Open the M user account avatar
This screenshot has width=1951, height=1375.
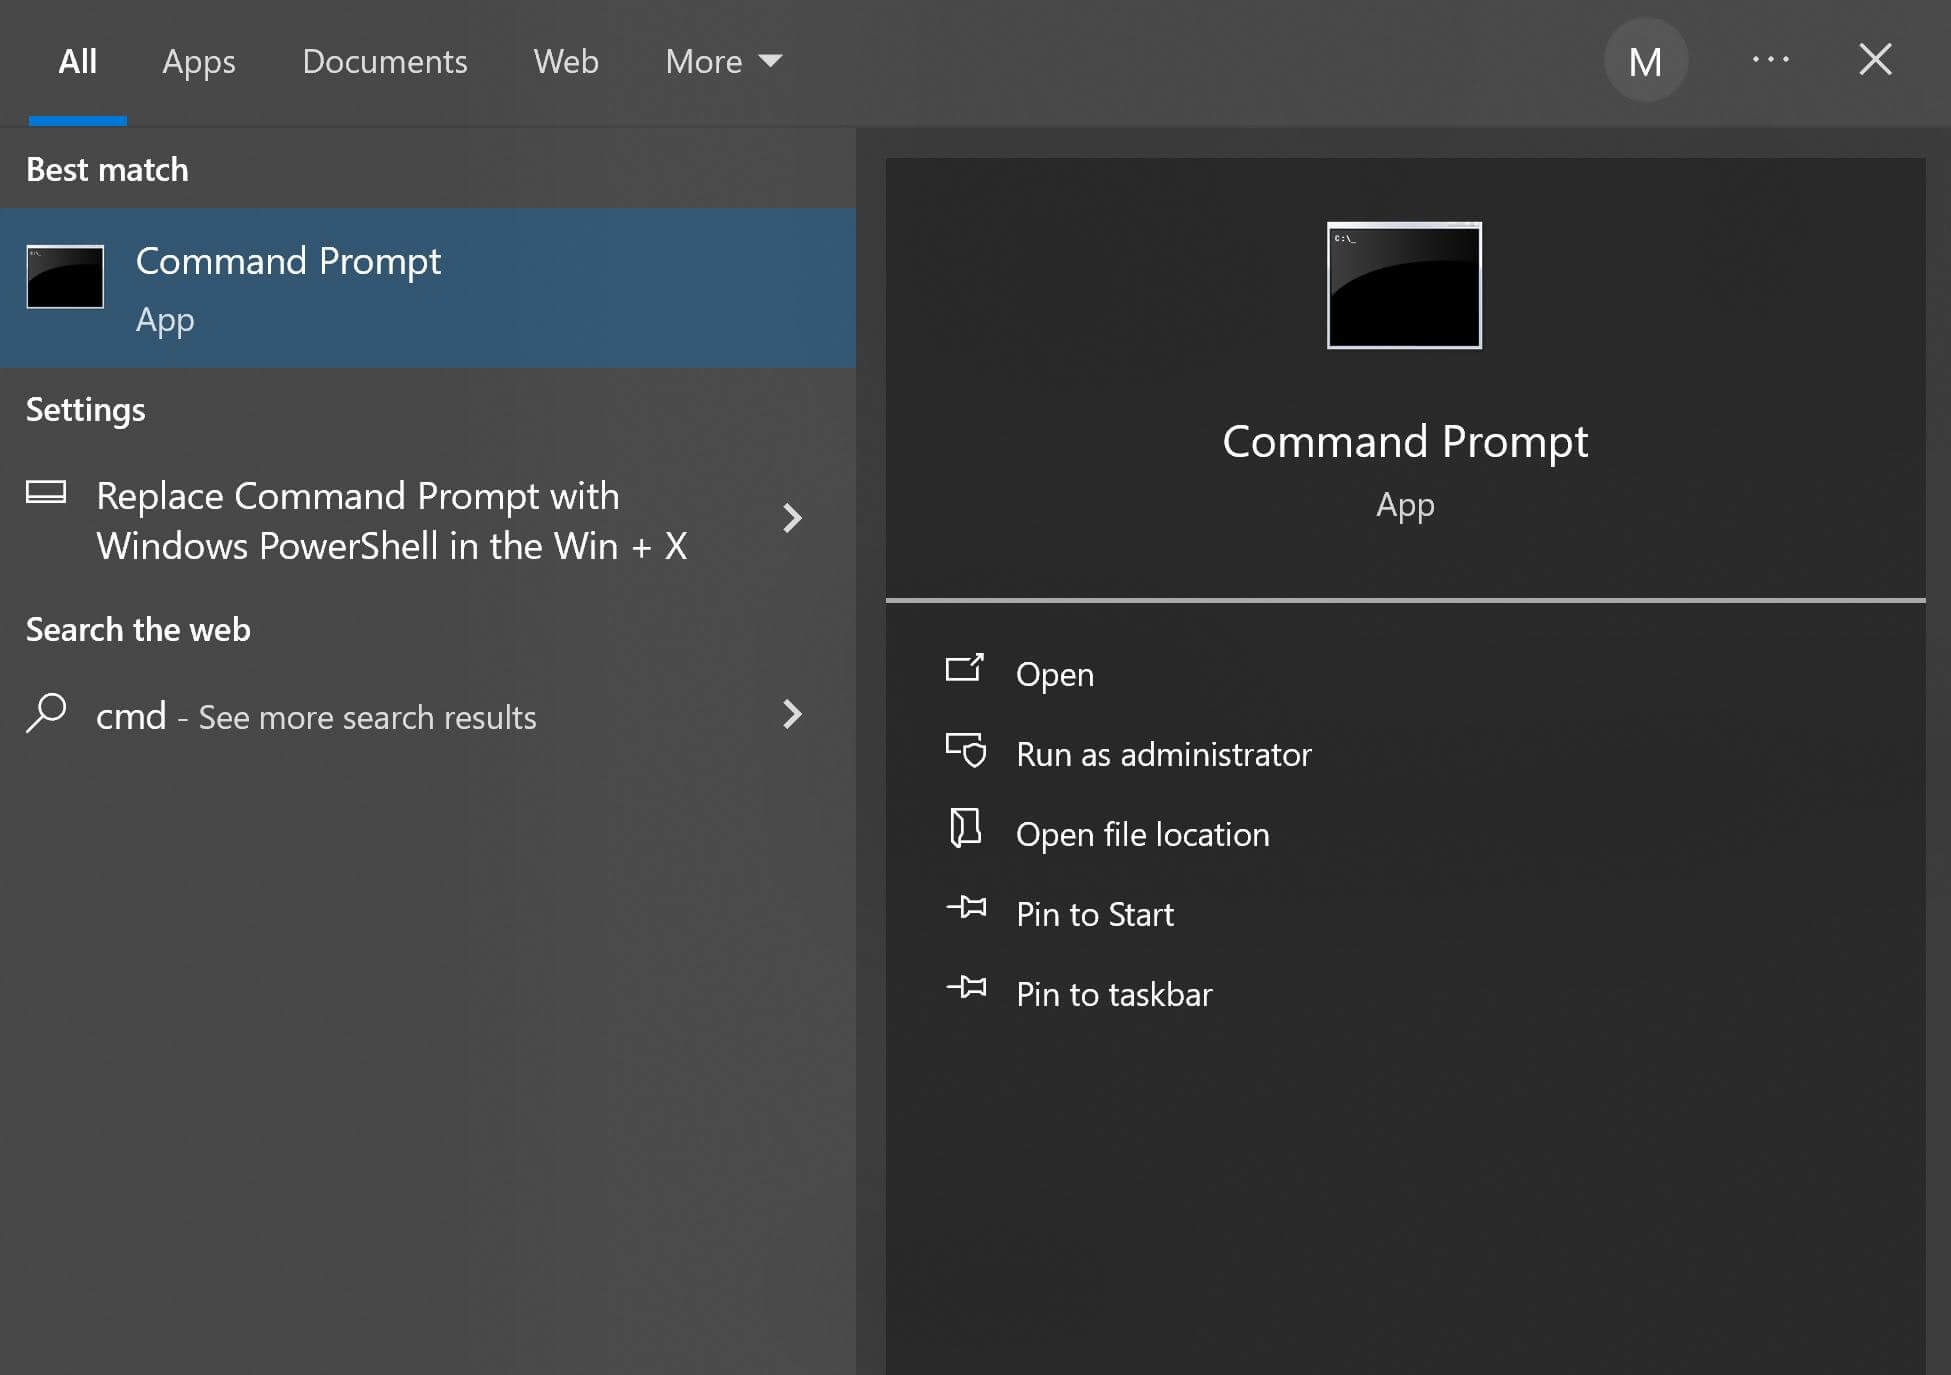click(1645, 61)
